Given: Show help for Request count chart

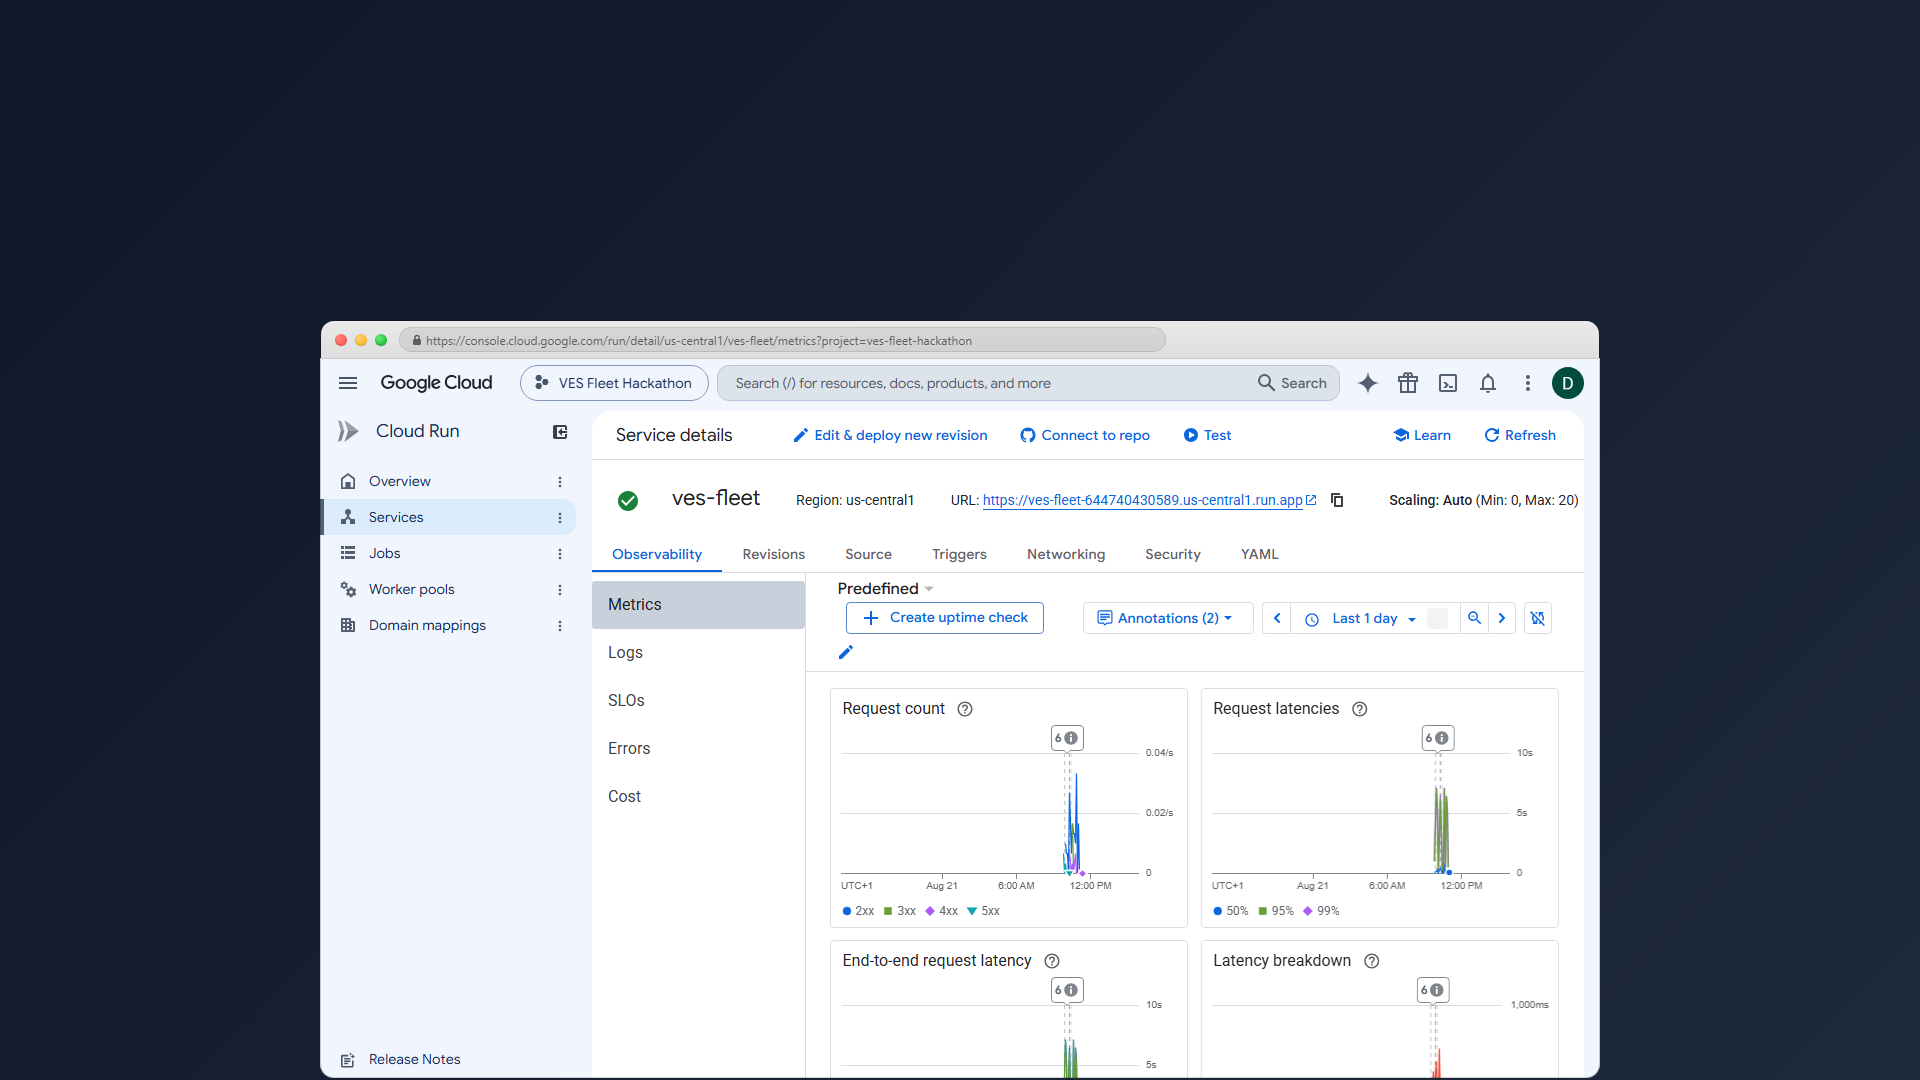Looking at the screenshot, I should point(965,709).
